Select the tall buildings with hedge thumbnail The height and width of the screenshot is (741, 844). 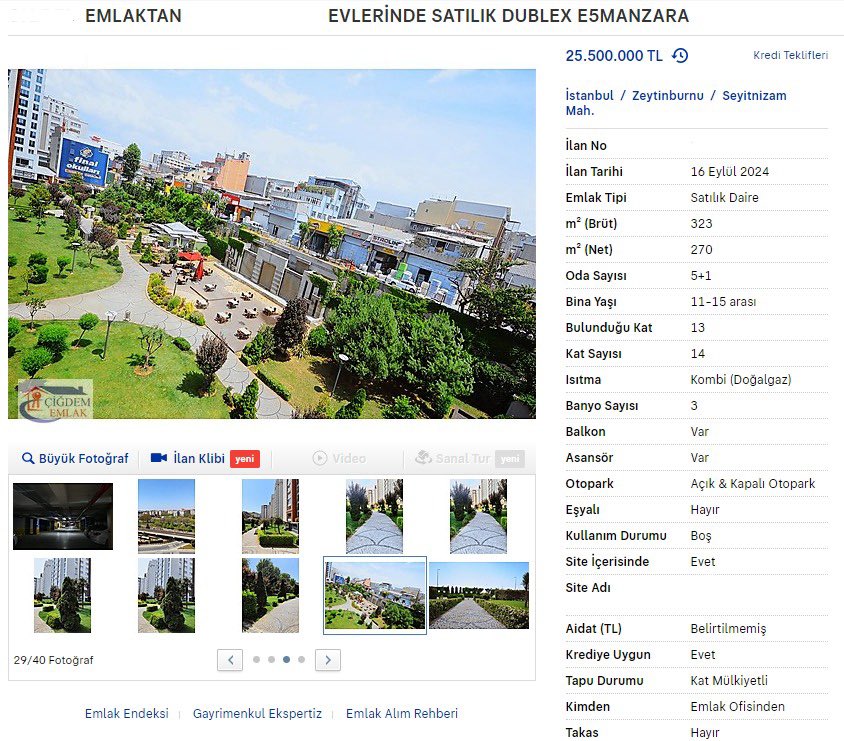point(270,517)
